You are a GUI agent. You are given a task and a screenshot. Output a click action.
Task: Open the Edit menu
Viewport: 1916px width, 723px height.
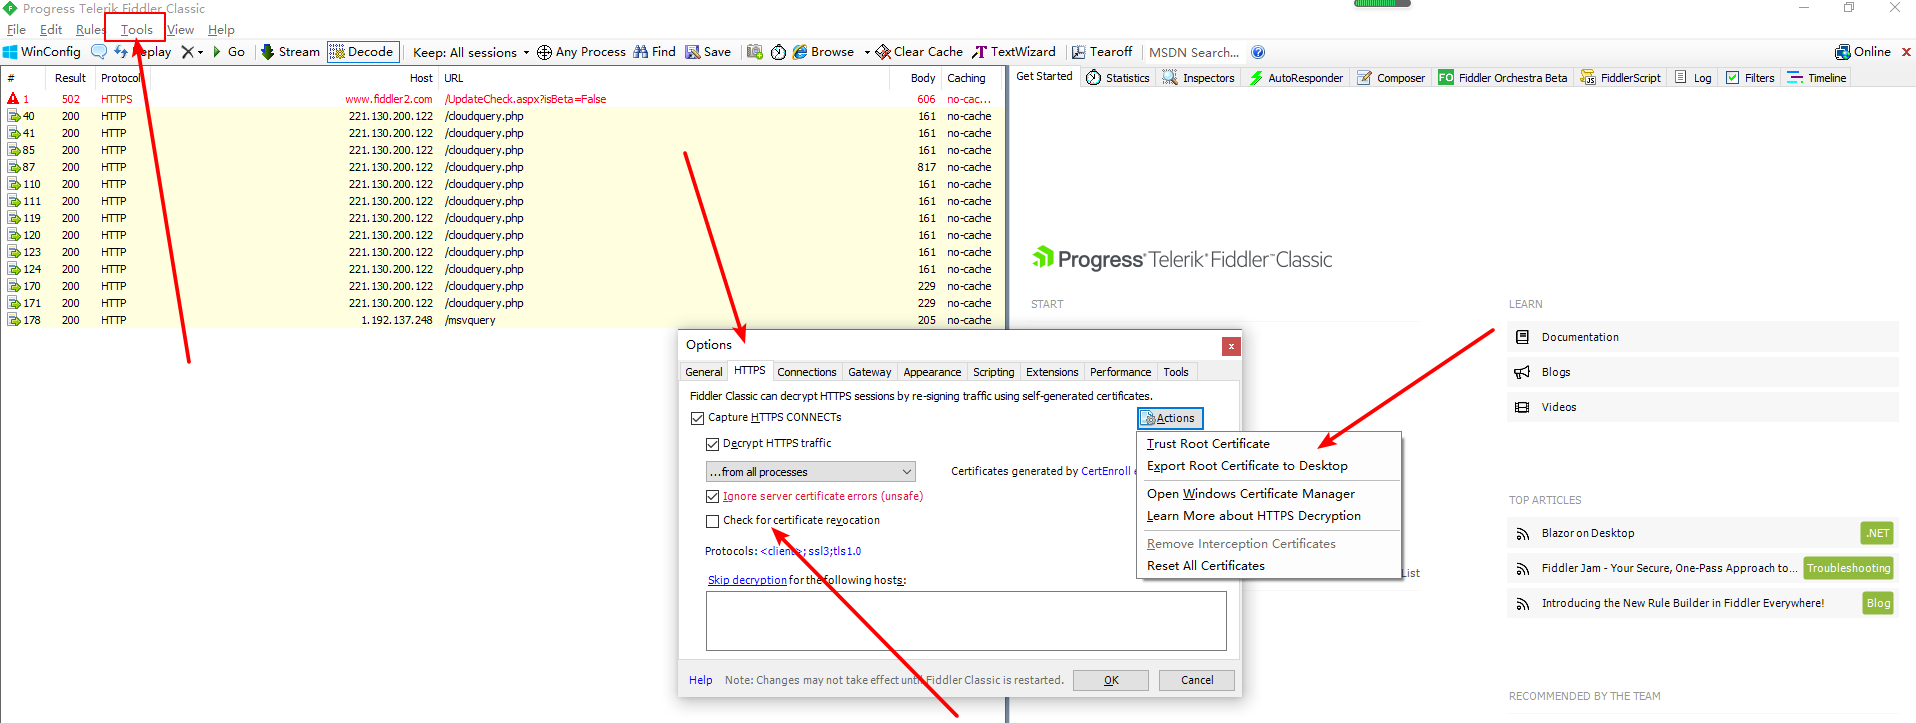coord(51,30)
